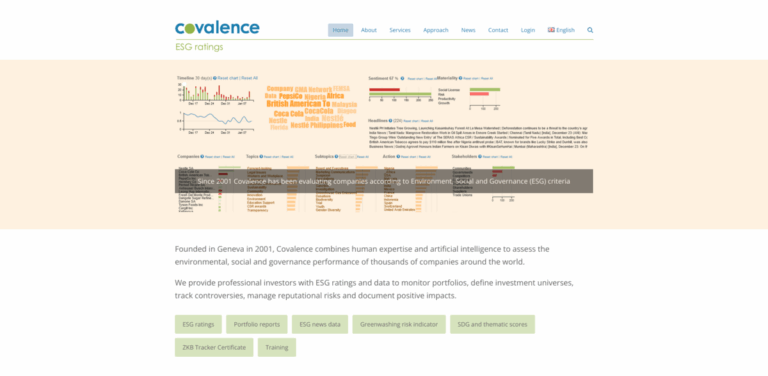Click the Greenwashing risk indicator button
Viewport: 768px width, 376px height.
[399, 325]
